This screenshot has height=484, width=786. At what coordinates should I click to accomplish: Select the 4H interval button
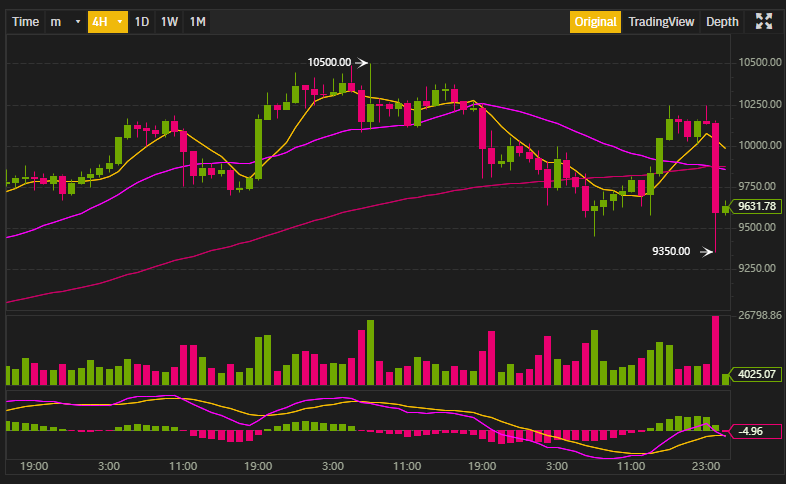click(100, 21)
